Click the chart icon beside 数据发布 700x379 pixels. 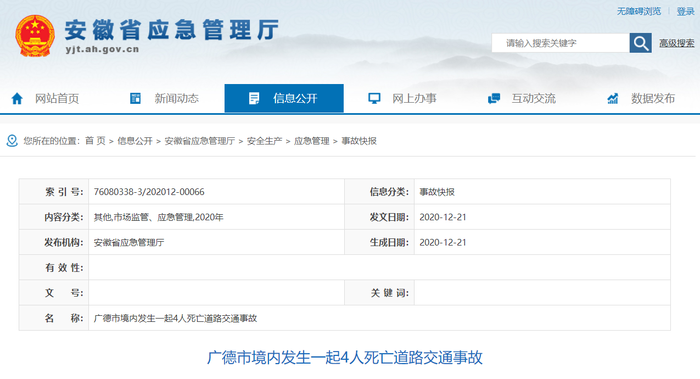click(613, 98)
